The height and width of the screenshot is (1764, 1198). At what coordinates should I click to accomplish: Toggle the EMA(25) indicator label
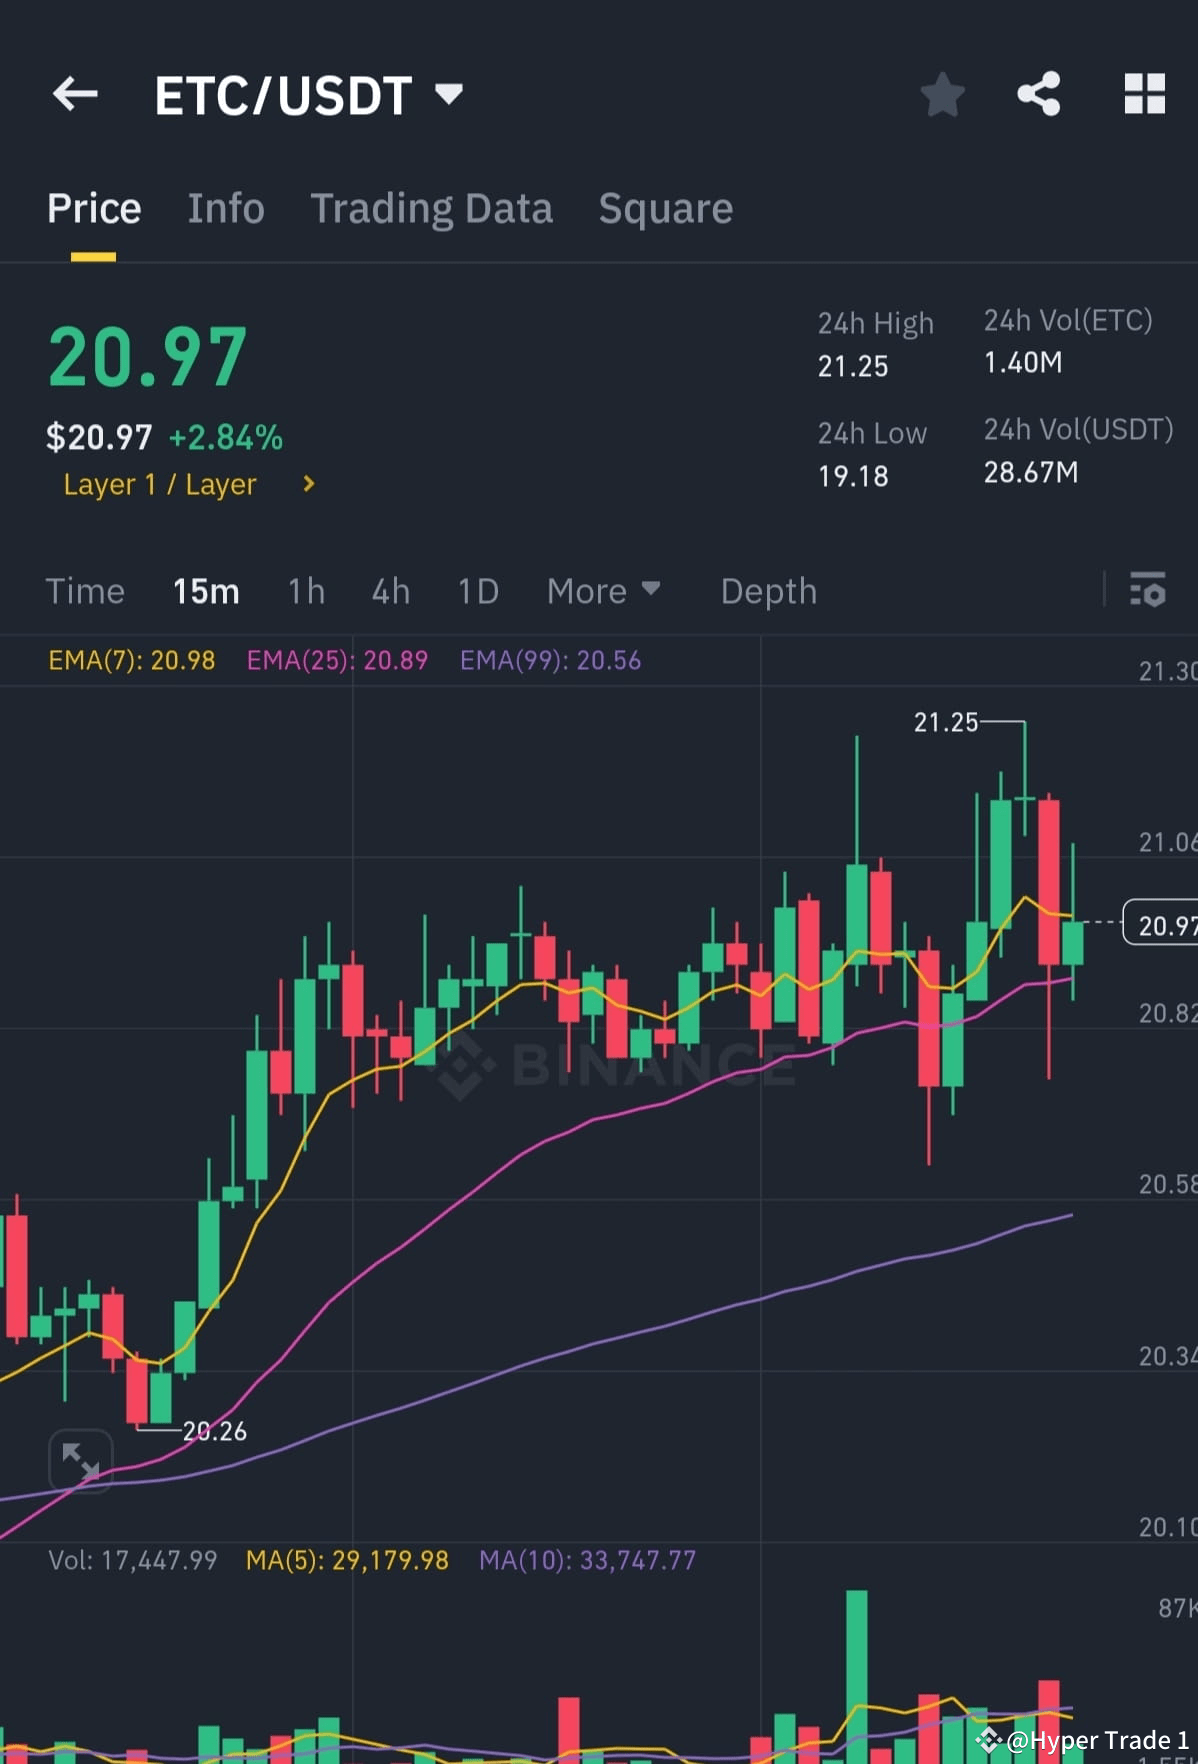pos(337,660)
